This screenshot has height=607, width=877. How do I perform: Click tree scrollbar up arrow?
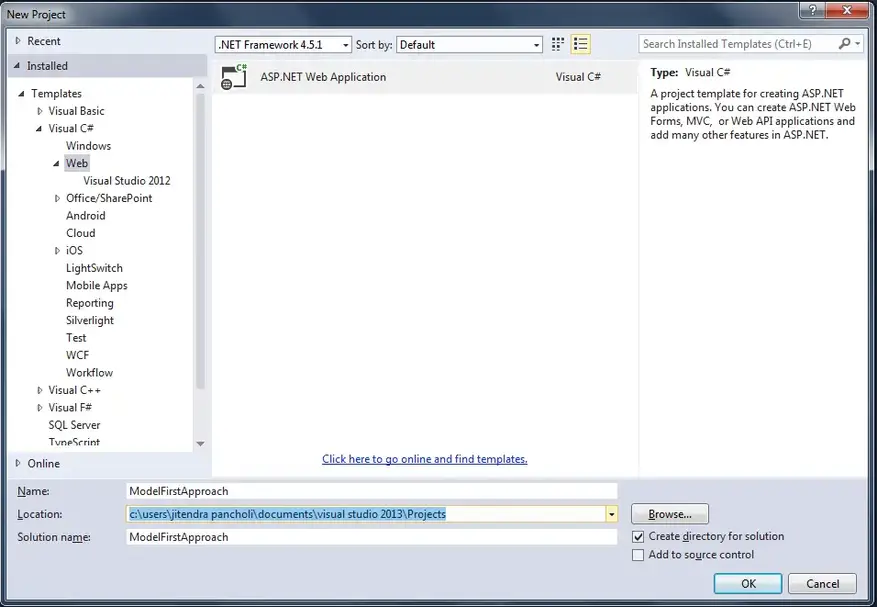point(200,86)
